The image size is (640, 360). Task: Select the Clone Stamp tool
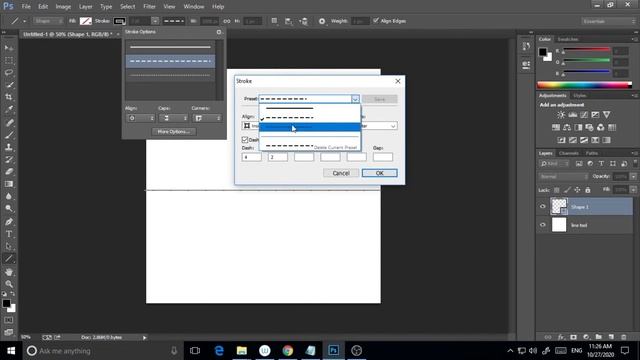point(9,147)
